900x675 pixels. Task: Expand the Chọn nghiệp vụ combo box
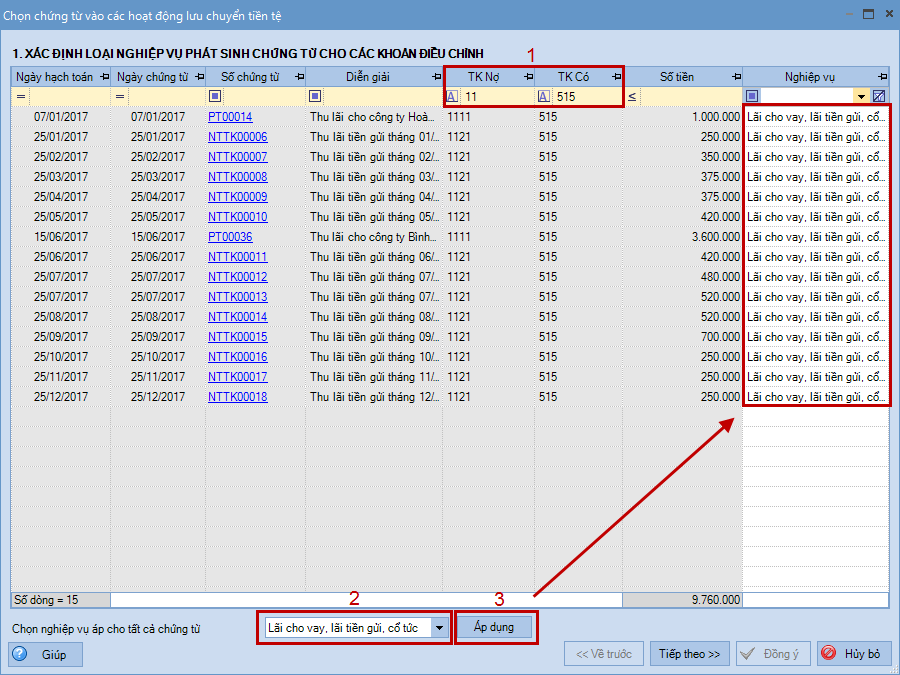click(440, 628)
